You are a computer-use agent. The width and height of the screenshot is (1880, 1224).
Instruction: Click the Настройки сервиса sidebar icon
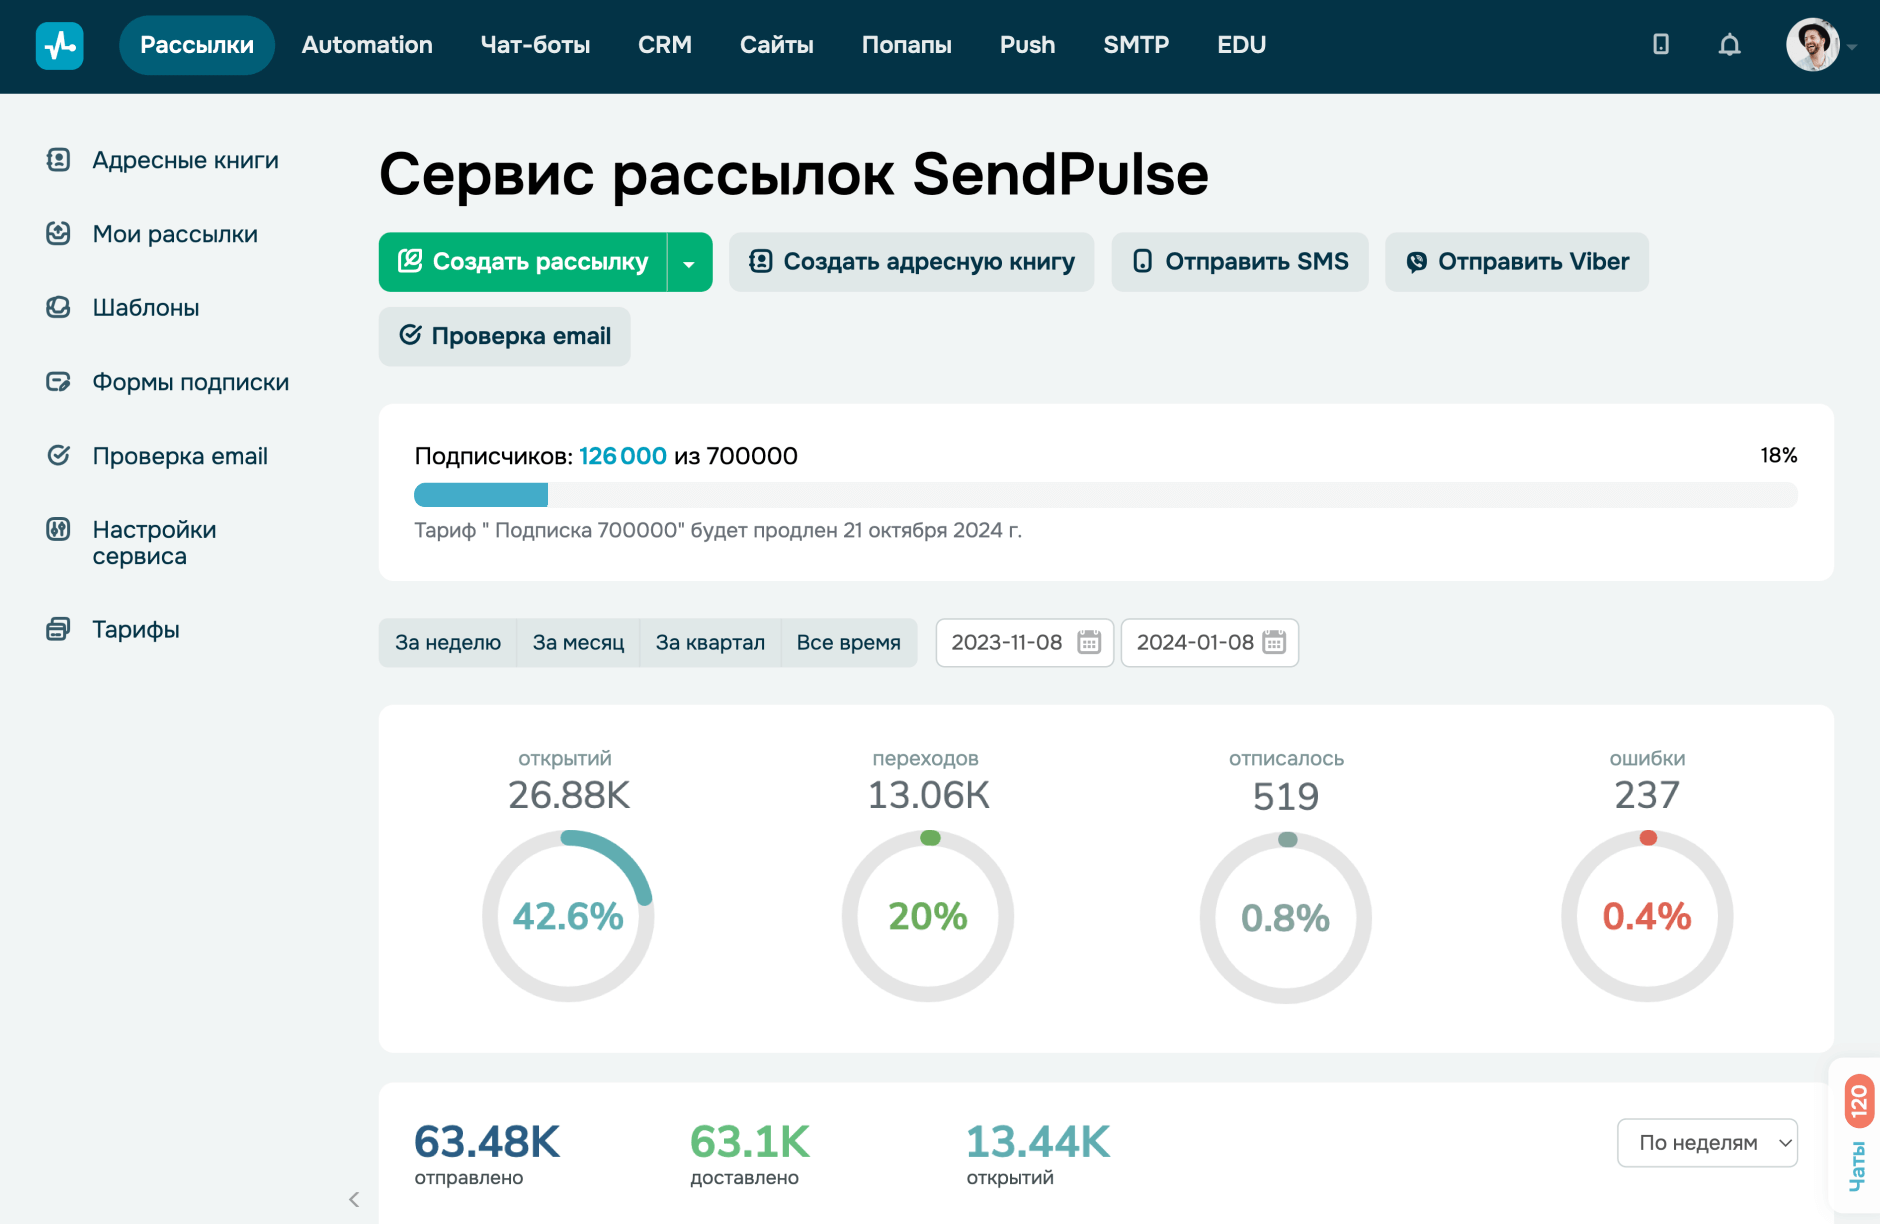click(x=58, y=530)
